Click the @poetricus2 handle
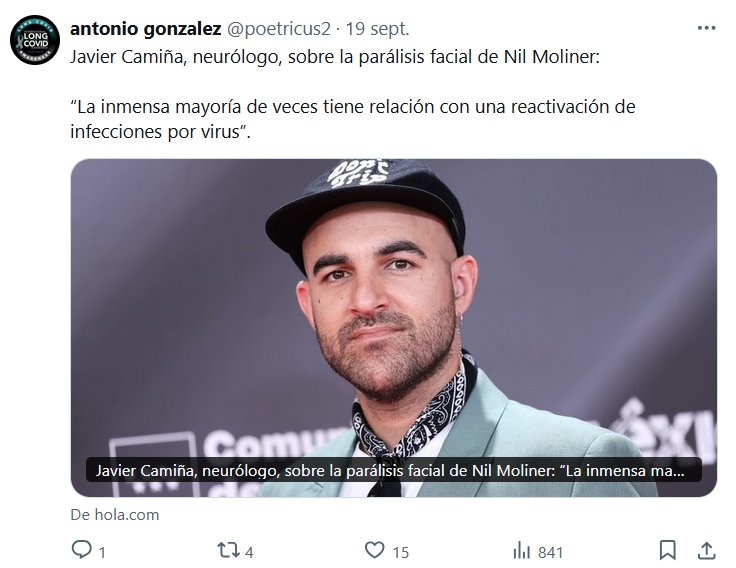 pos(279,29)
